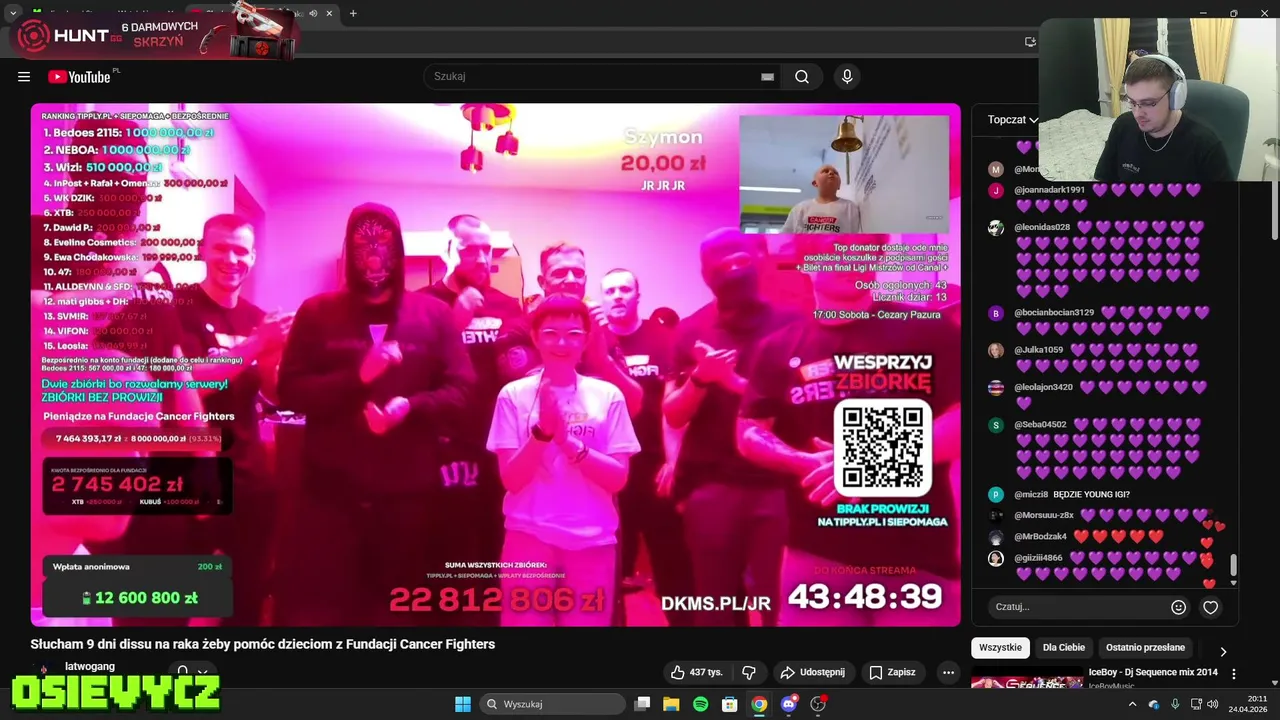This screenshot has width=1280, height=720.
Task: Open the latwogang channel link
Action: point(90,666)
